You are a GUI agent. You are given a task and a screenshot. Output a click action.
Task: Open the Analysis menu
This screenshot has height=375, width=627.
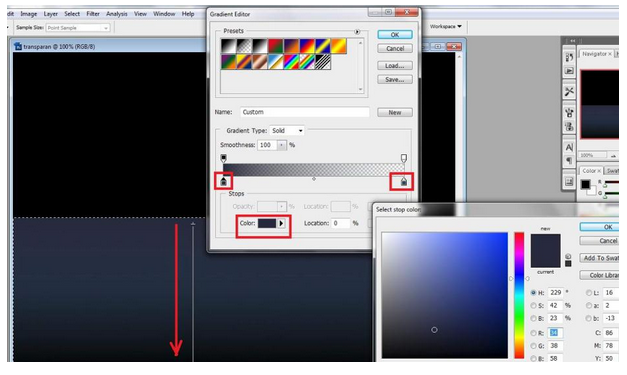coord(116,14)
